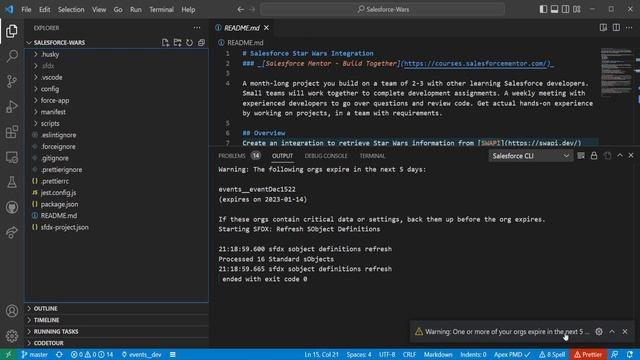Clear the output panel
The width and height of the screenshot is (640, 360).
pos(581,156)
